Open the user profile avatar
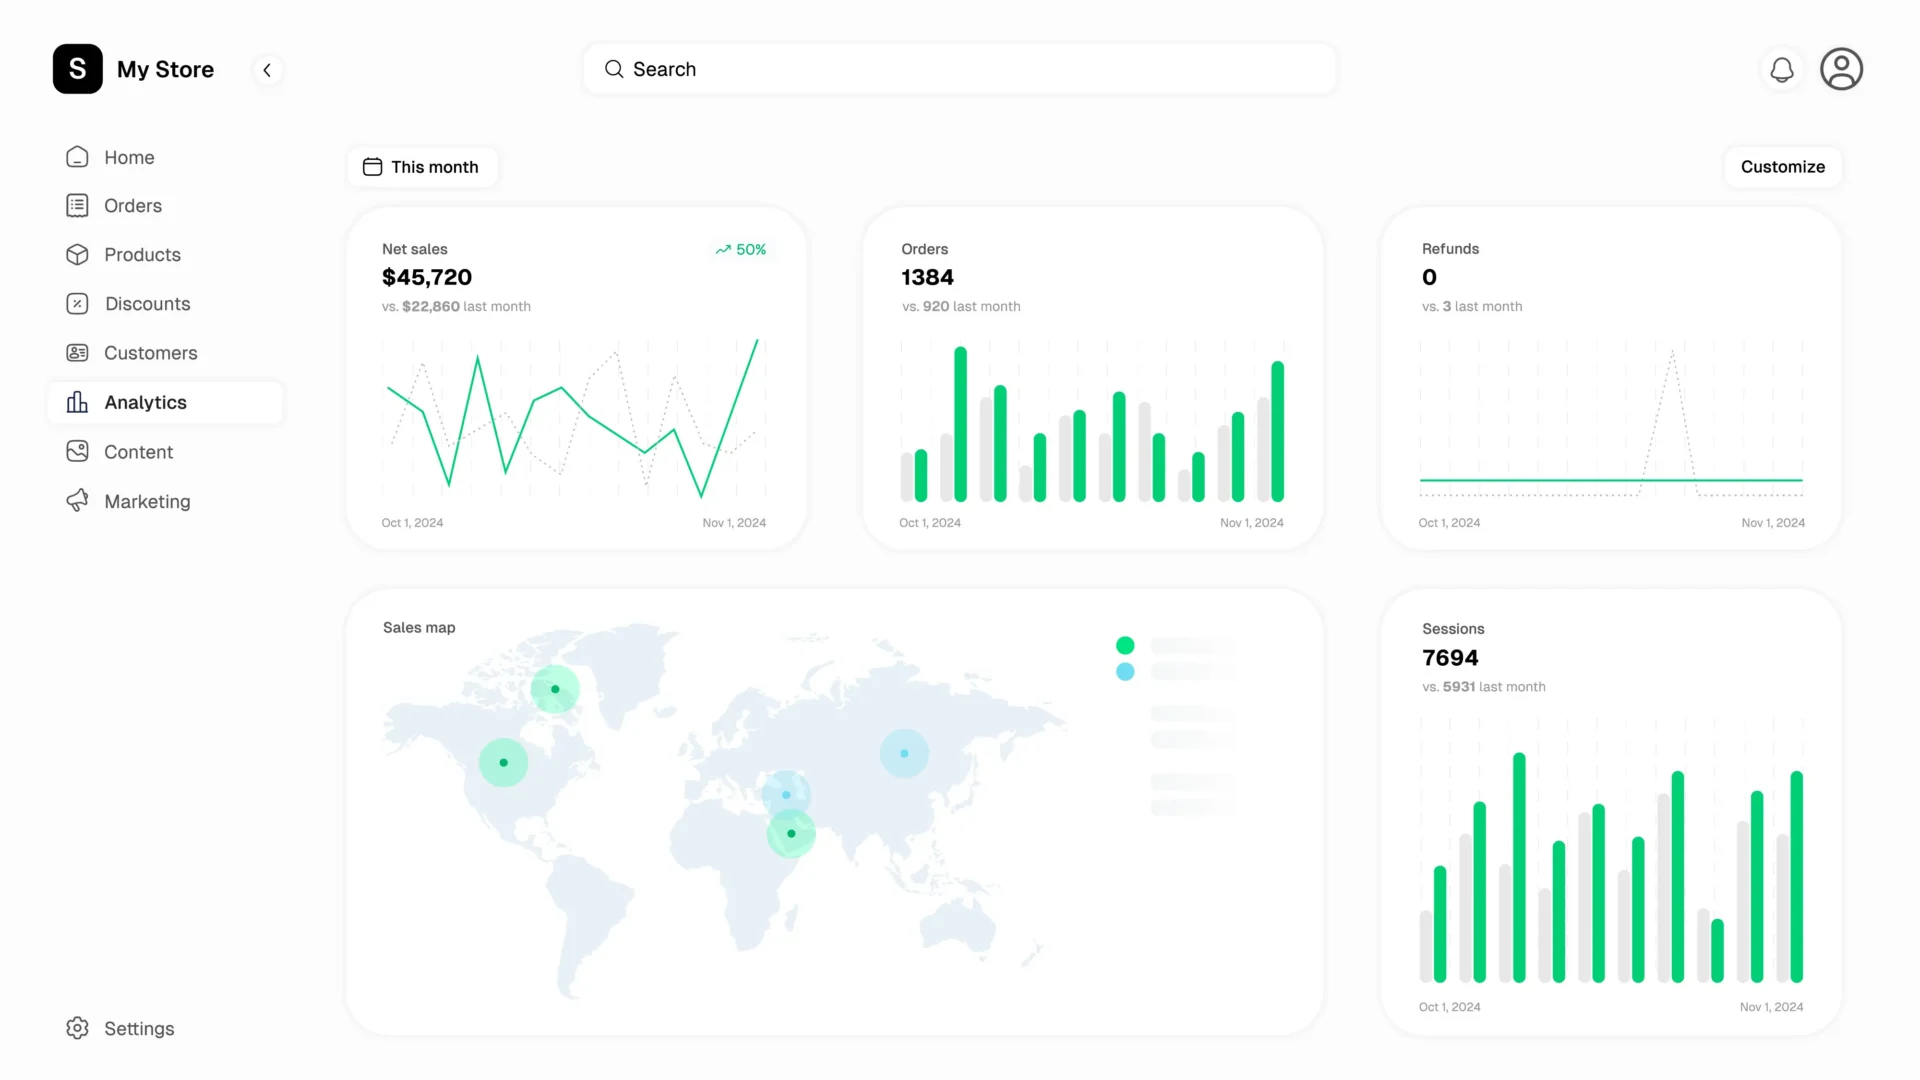This screenshot has width=1920, height=1080. [1841, 70]
